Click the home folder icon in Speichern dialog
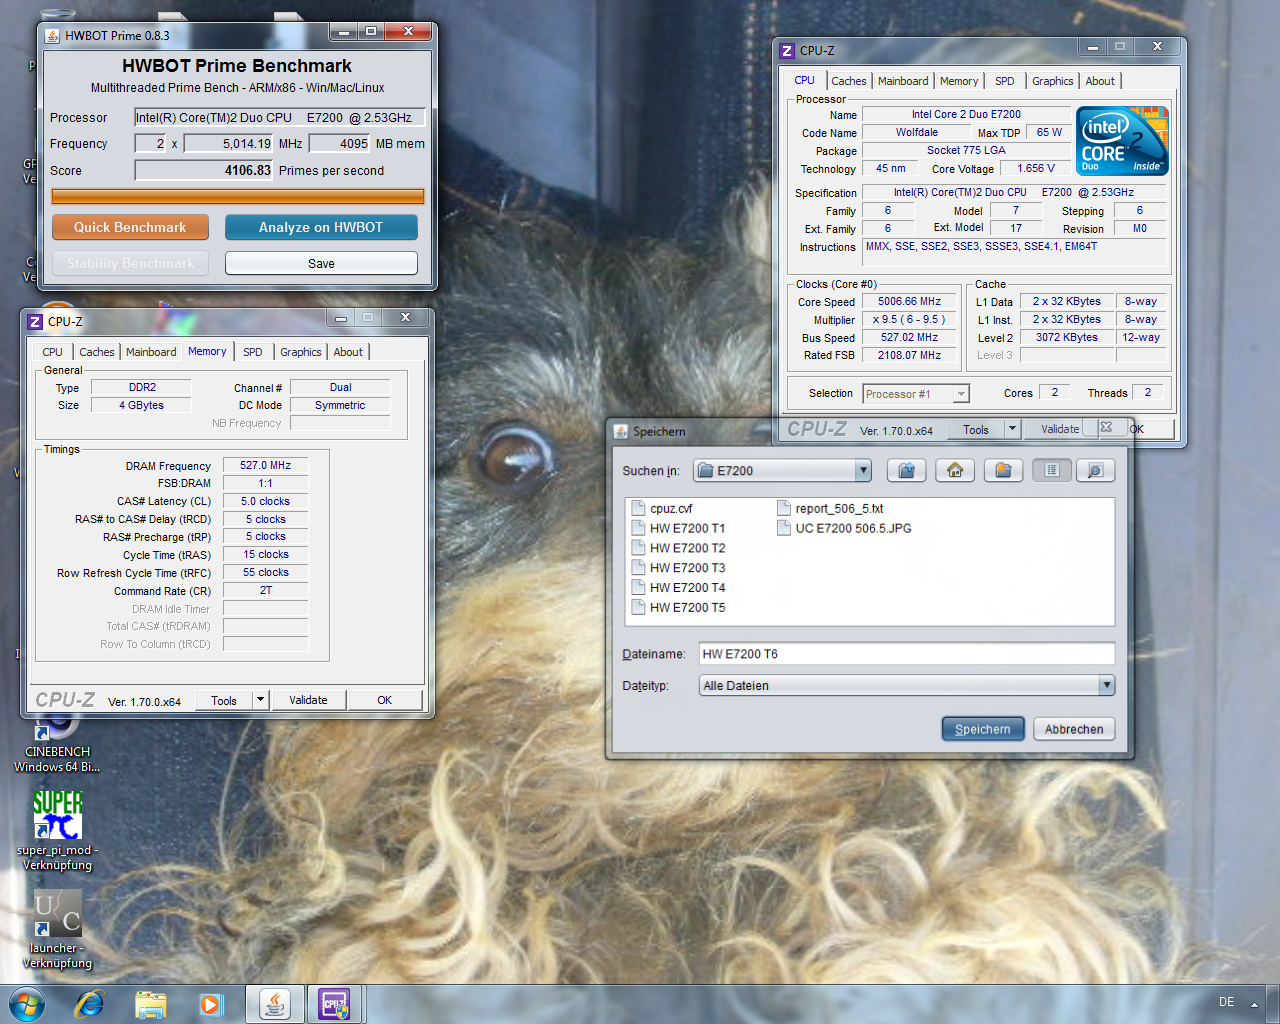 click(955, 470)
